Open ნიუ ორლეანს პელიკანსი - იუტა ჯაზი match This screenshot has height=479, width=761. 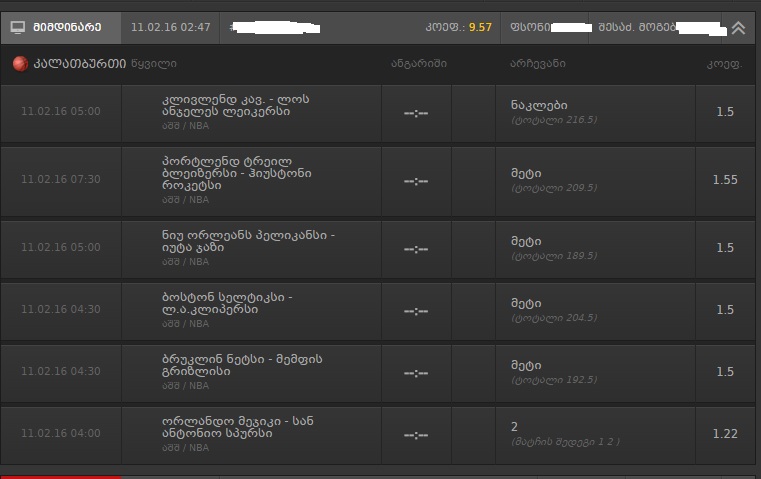coord(248,241)
